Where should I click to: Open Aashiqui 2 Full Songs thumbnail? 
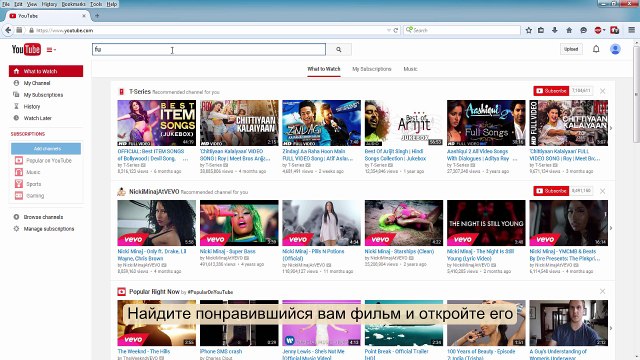(486, 123)
